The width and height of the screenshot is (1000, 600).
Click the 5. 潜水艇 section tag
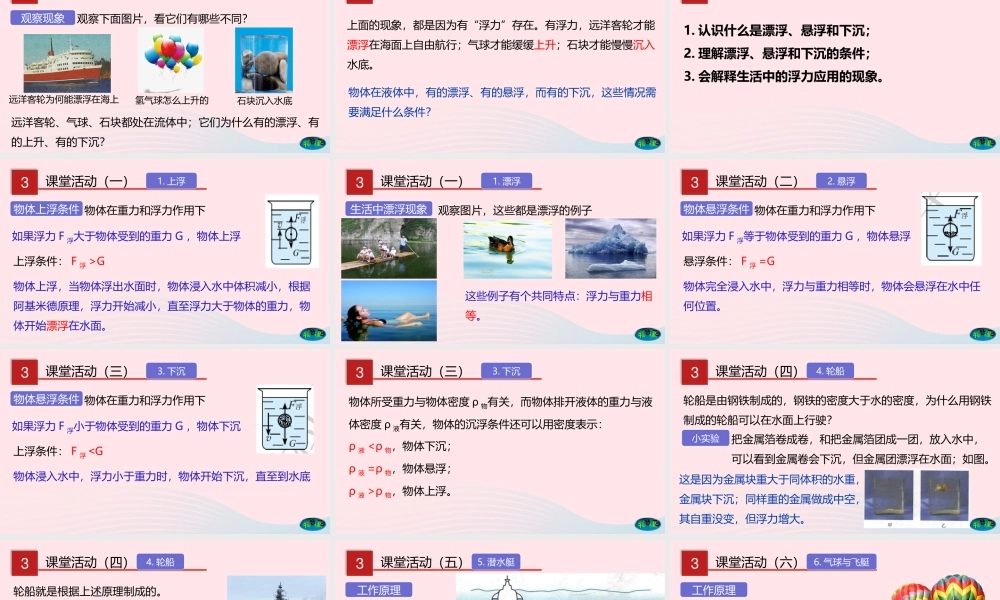496,562
